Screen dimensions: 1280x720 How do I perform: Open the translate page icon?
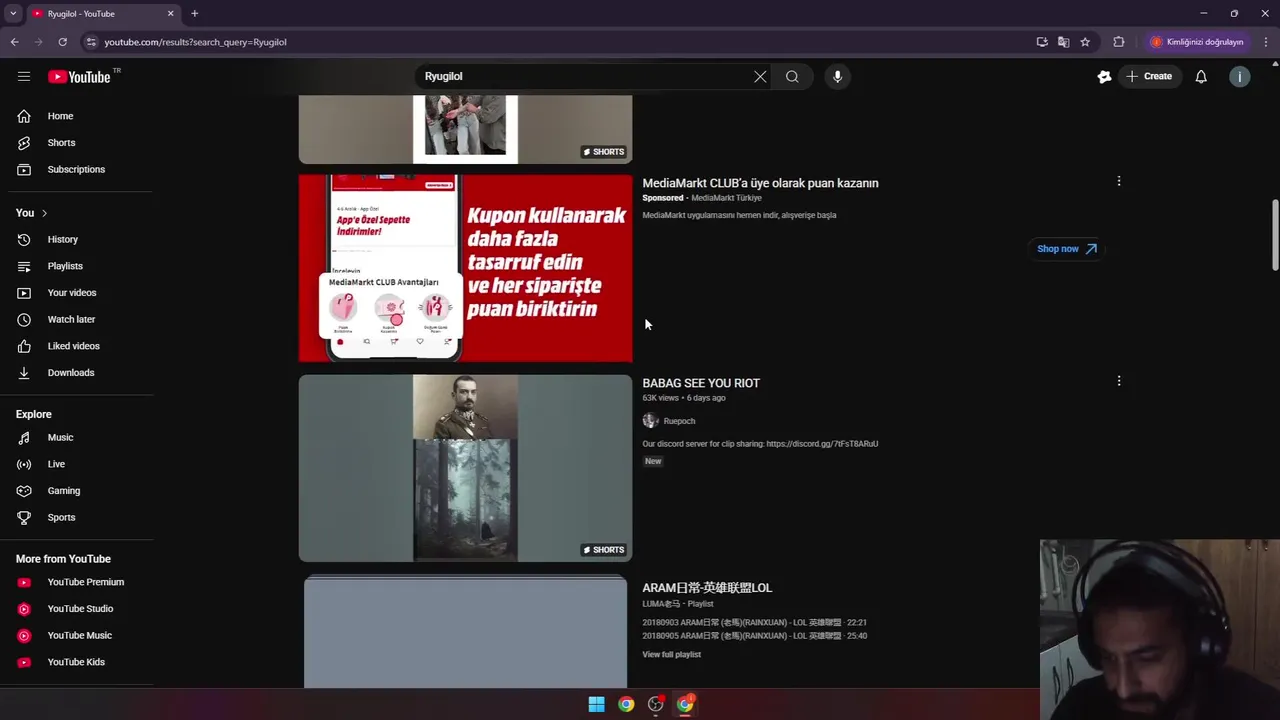(x=1063, y=42)
